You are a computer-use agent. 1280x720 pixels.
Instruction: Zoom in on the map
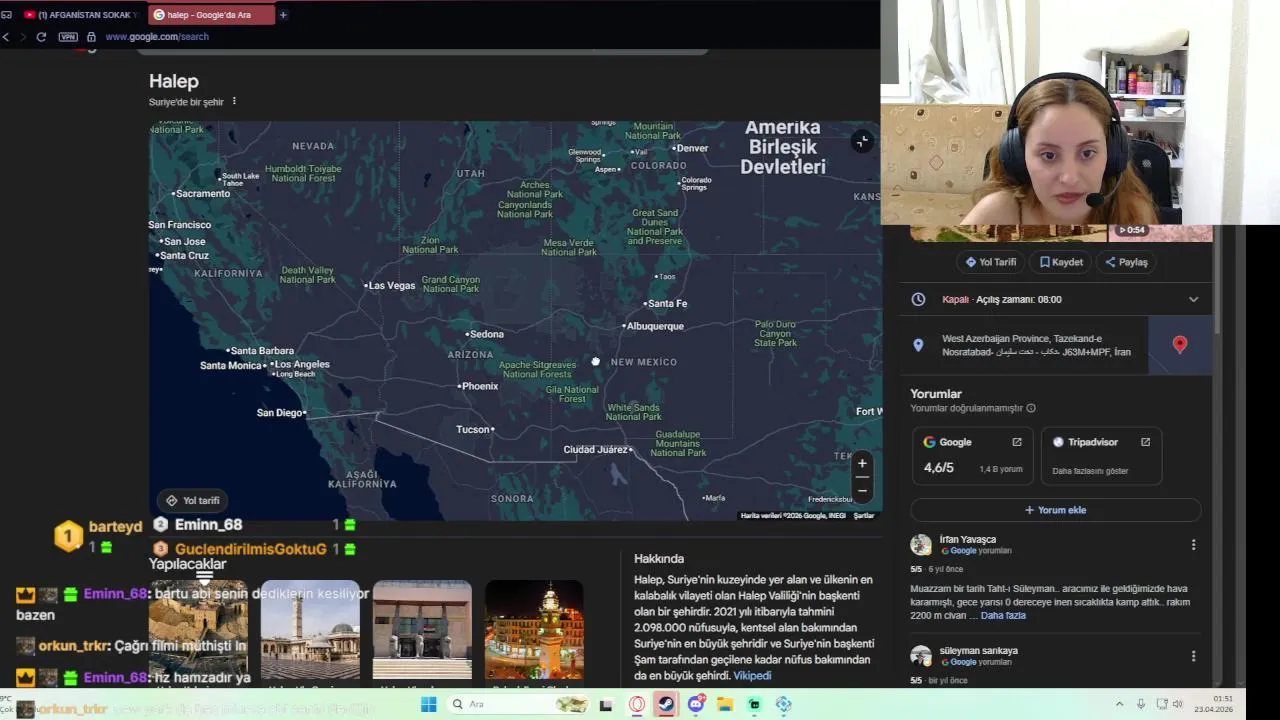[x=862, y=464]
